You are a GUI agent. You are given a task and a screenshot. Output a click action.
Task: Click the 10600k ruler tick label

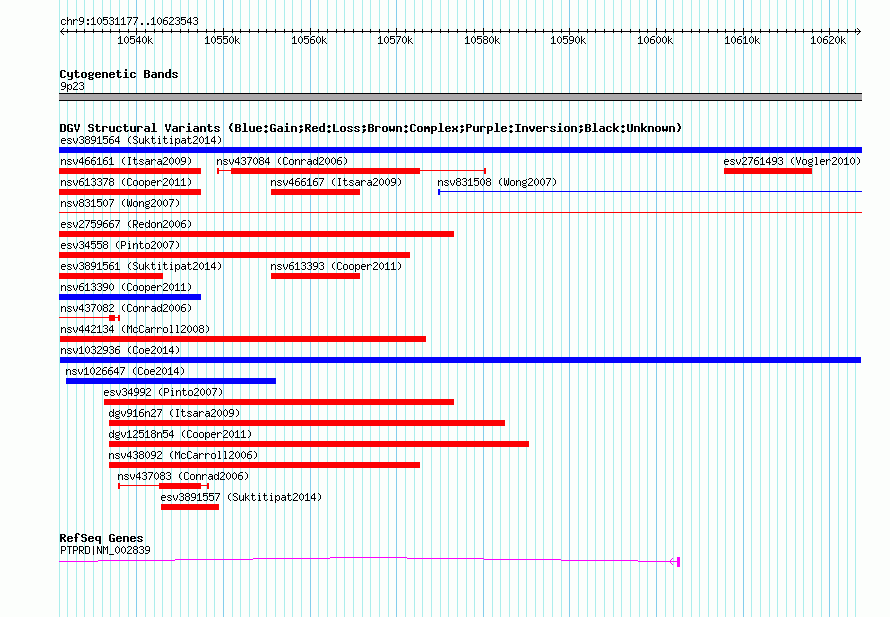pos(655,40)
